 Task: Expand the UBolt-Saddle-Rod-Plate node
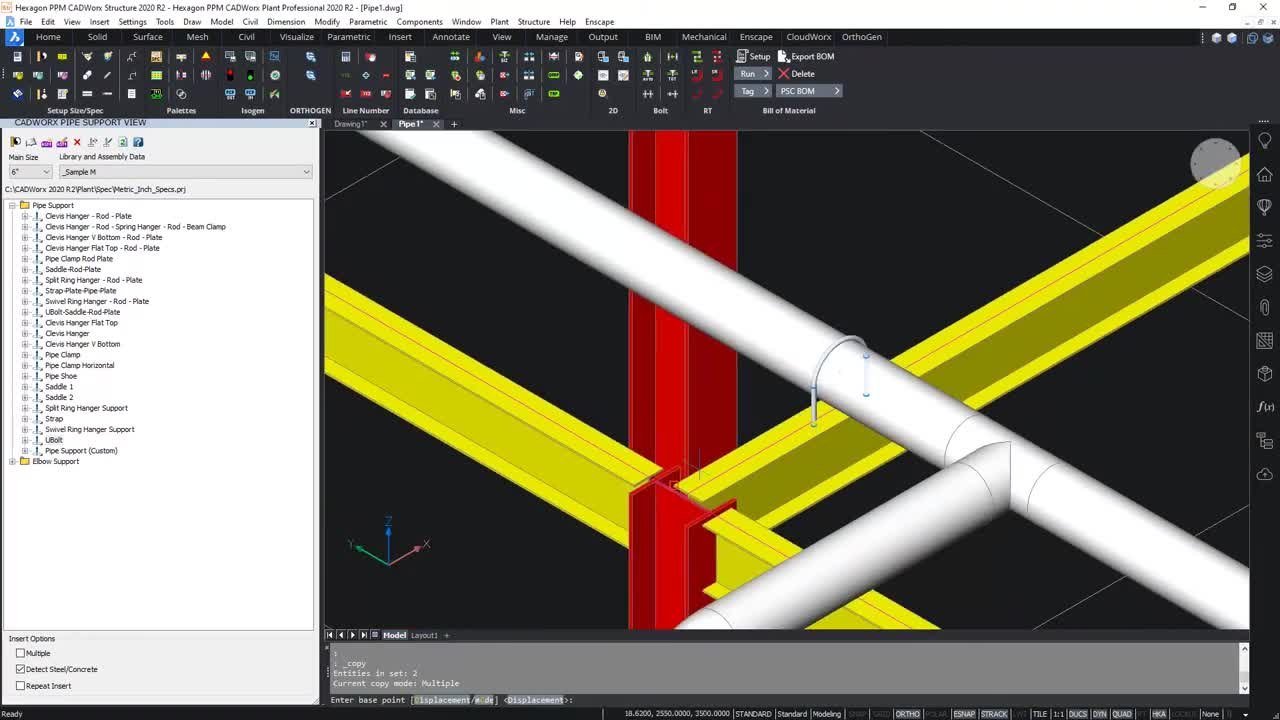(25, 312)
